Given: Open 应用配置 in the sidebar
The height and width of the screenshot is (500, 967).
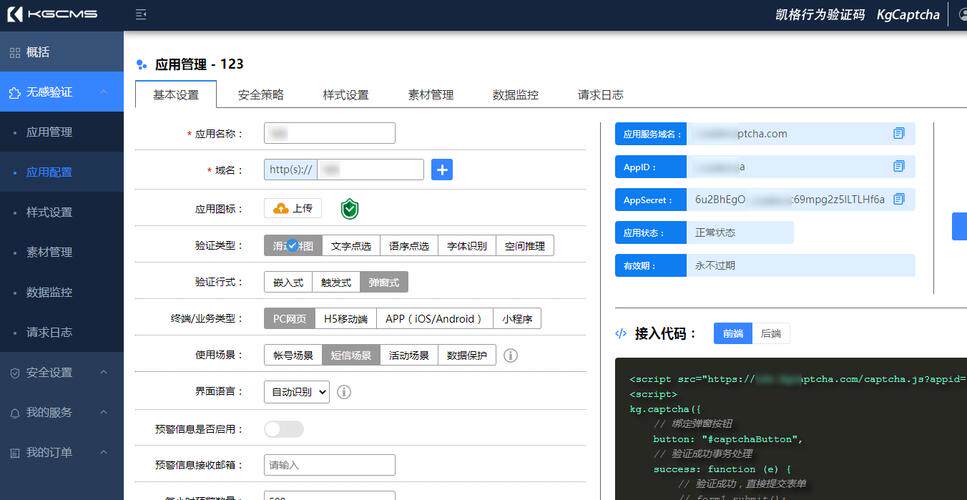Looking at the screenshot, I should (62, 172).
